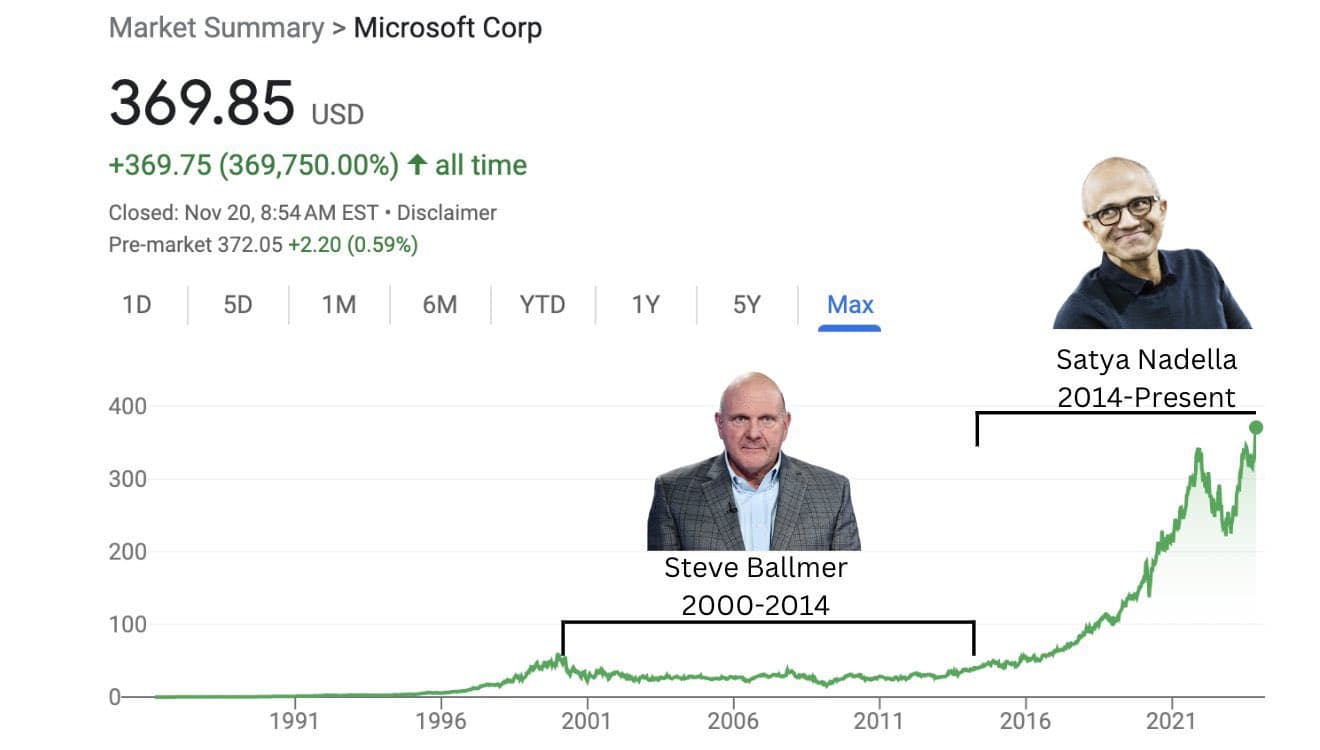Open the Market Summary link
The image size is (1320, 750).
216,28
